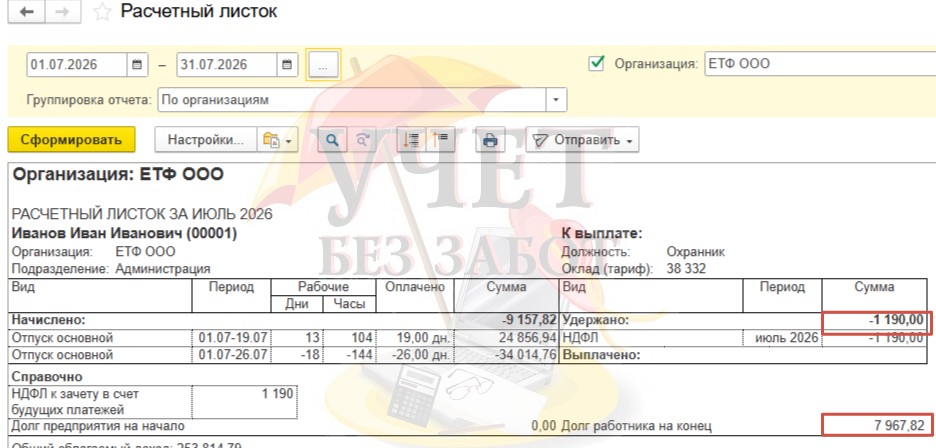
Task: Select the paid days cell -26,00 дн.
Action: 414,355
